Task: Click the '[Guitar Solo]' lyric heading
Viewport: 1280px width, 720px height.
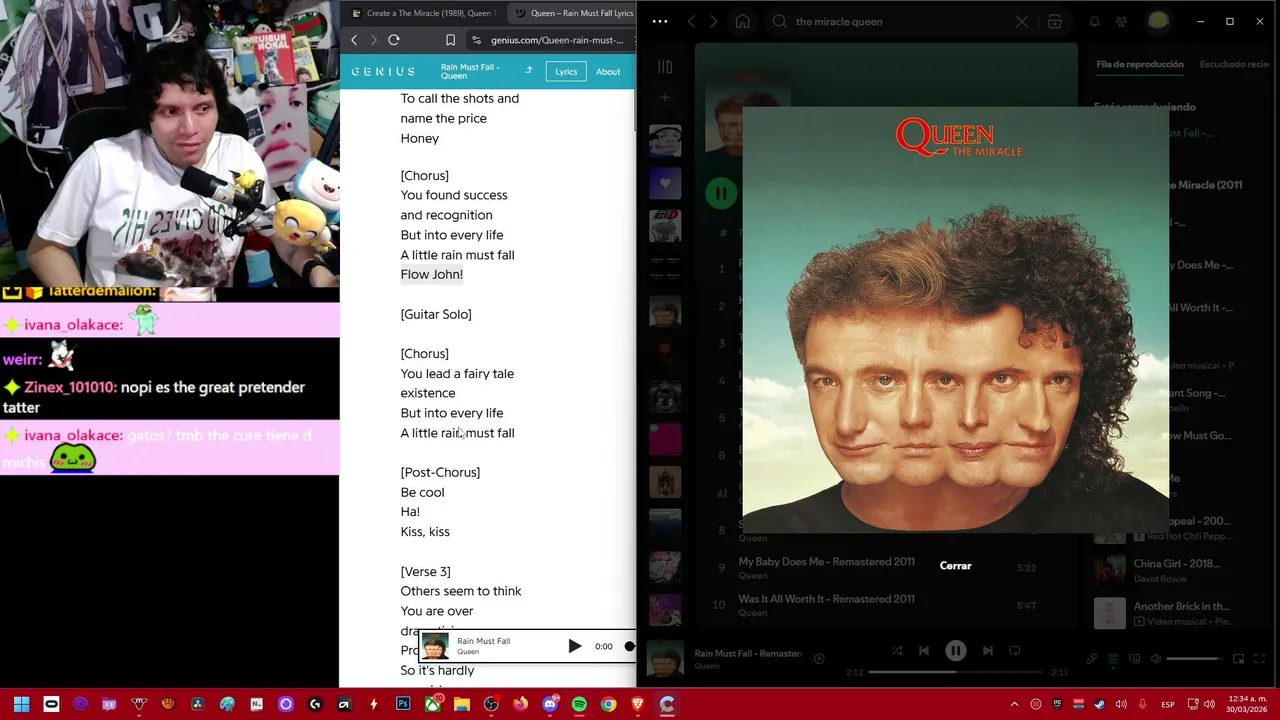Action: click(436, 314)
